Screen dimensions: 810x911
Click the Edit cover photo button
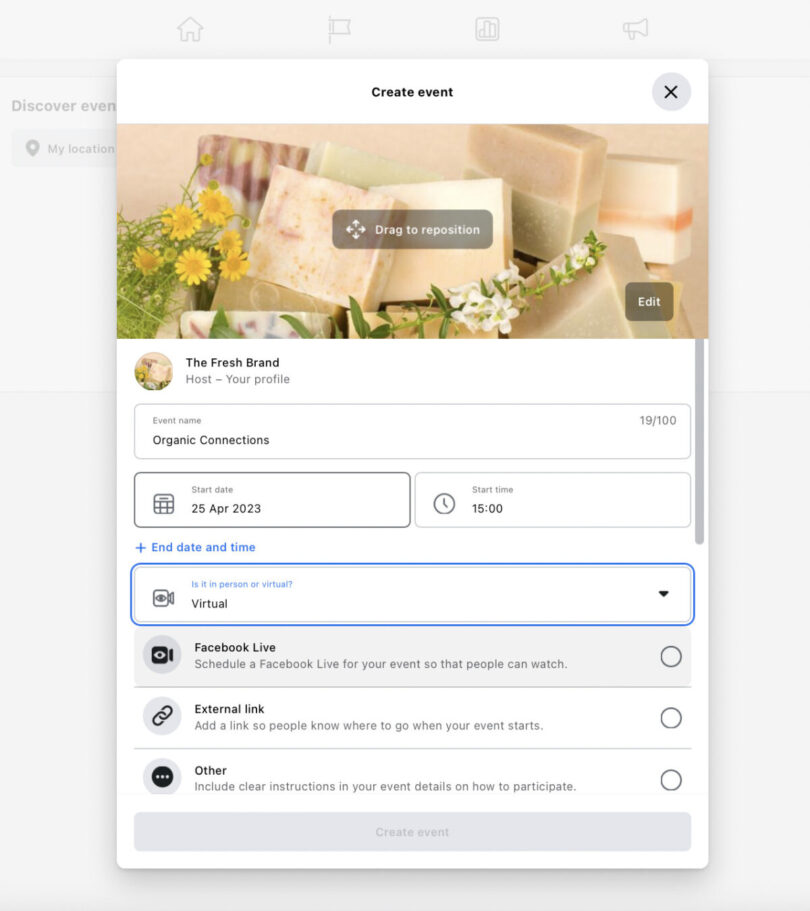click(649, 302)
